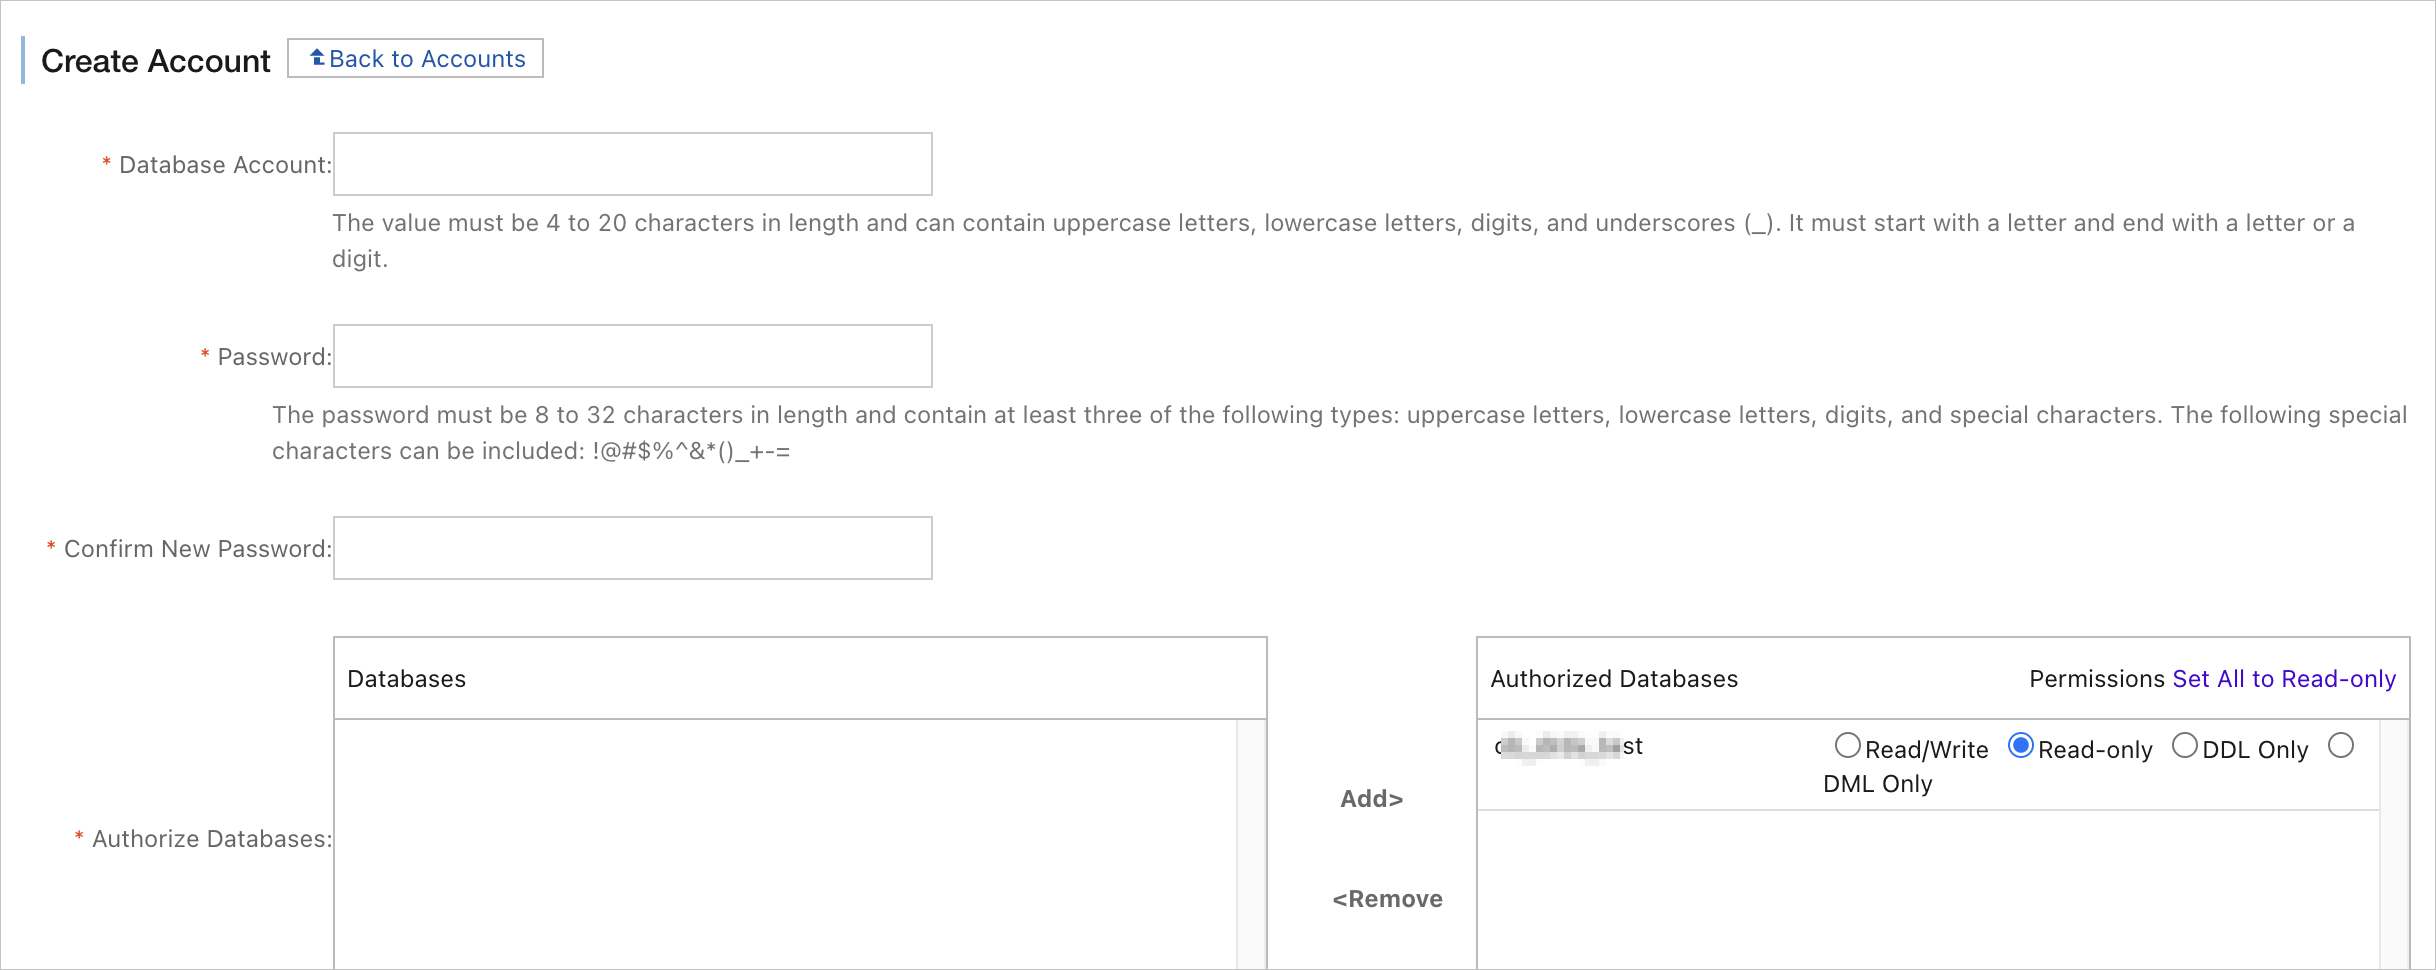Pick the DDL Only radio option
The image size is (2436, 970).
(x=2185, y=746)
